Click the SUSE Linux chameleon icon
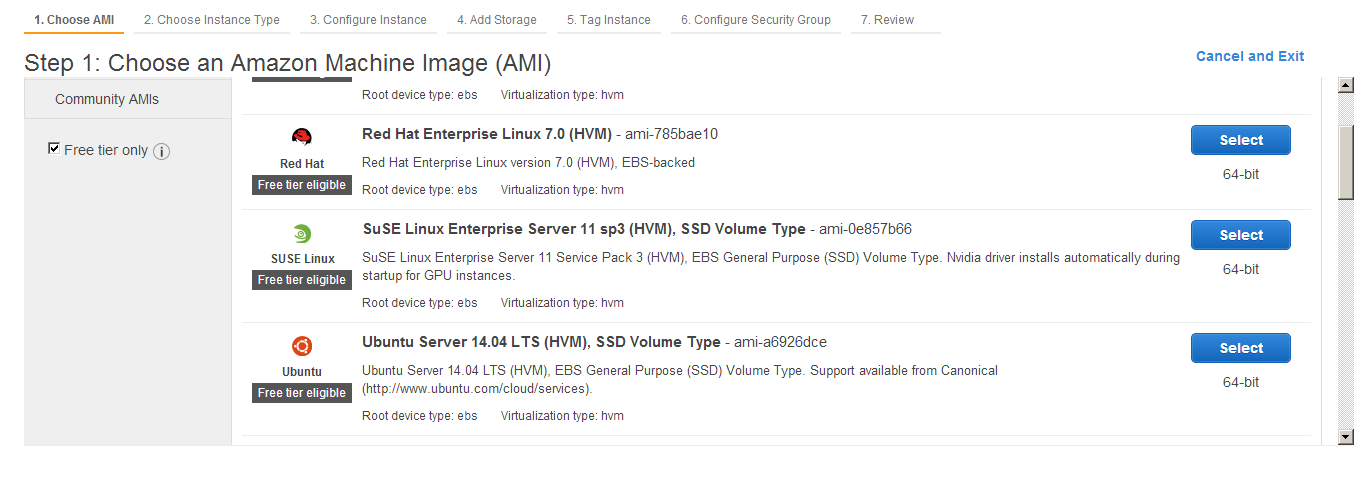 [302, 234]
